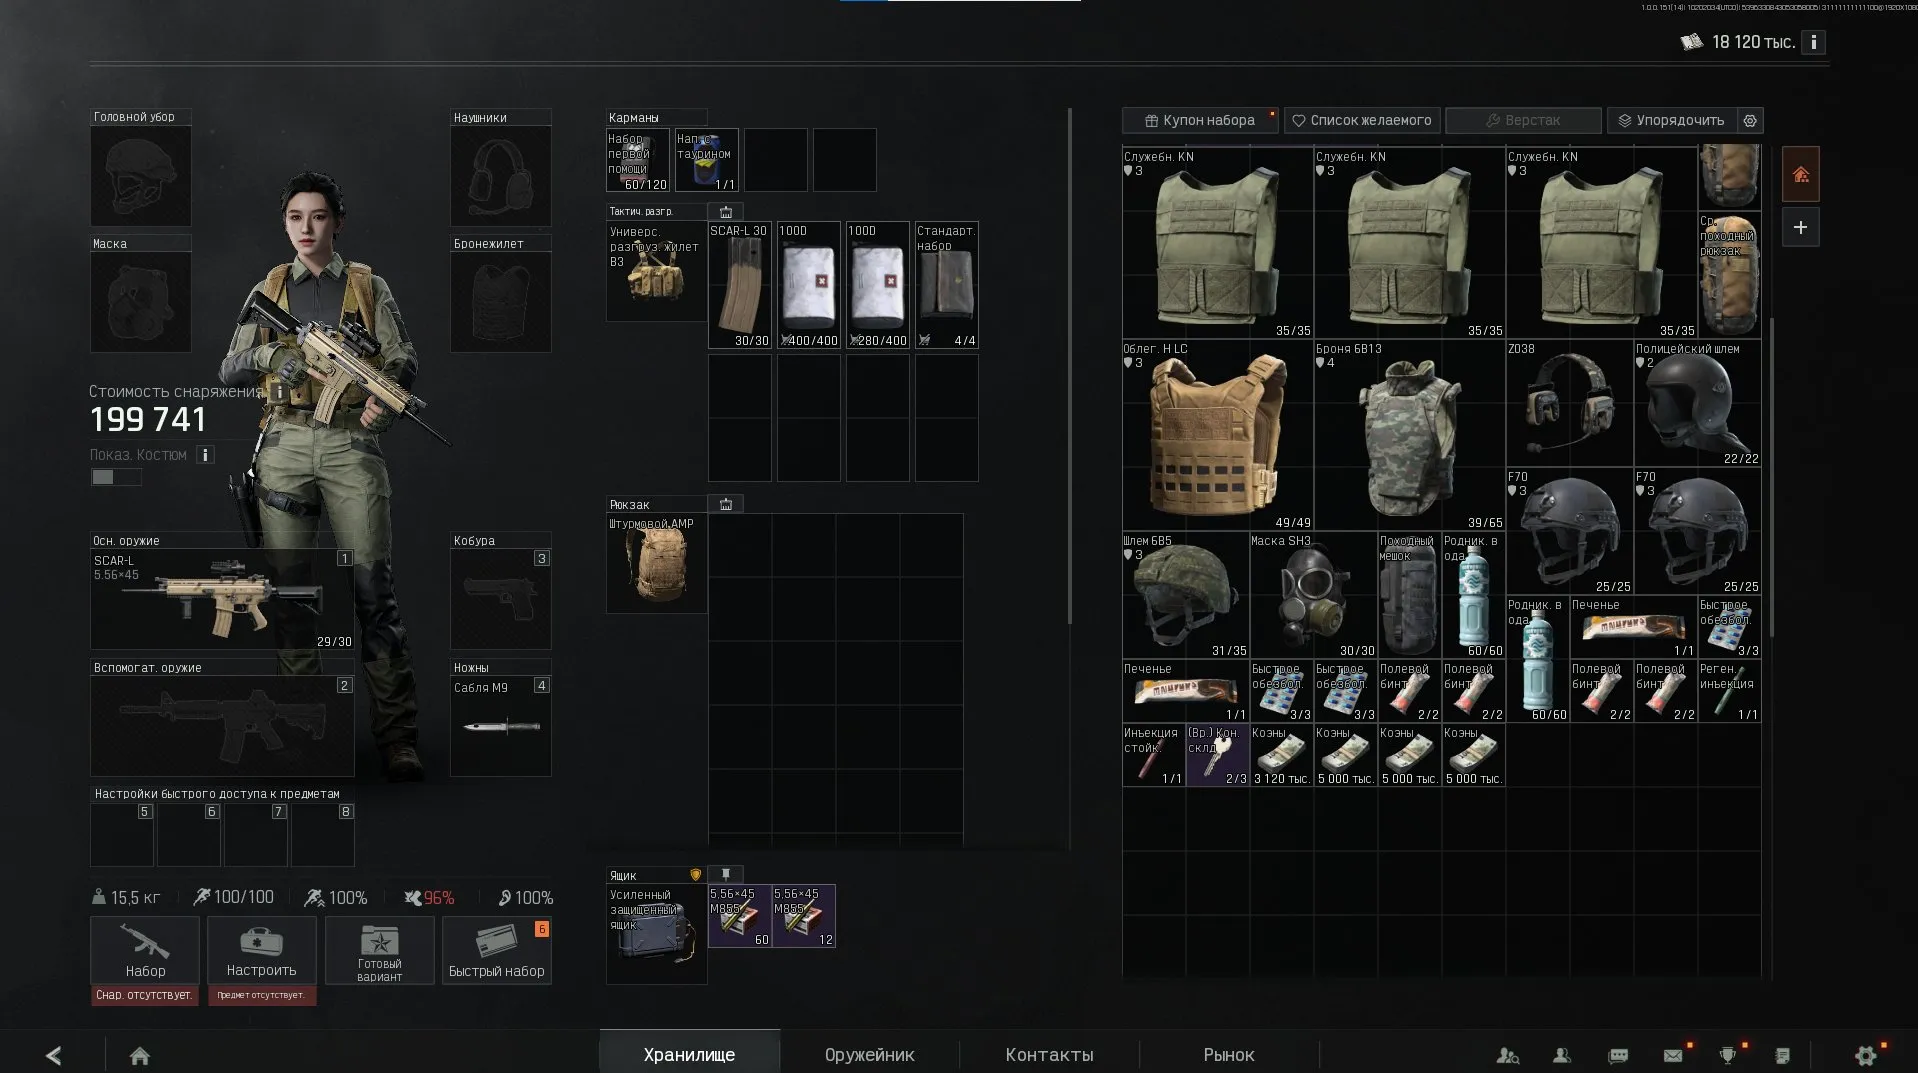Select the orange home stash tab
Viewport: 1918px width, 1073px height.
click(1800, 175)
